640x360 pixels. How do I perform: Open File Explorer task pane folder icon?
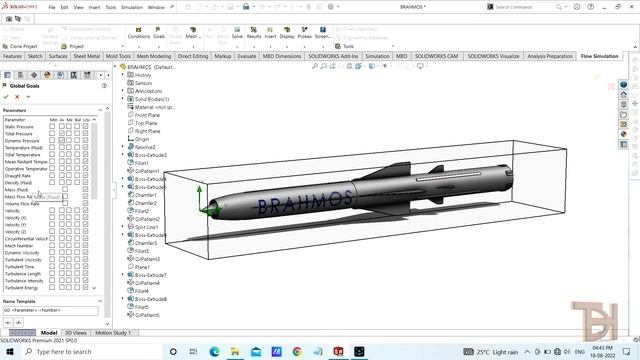[x=623, y=114]
